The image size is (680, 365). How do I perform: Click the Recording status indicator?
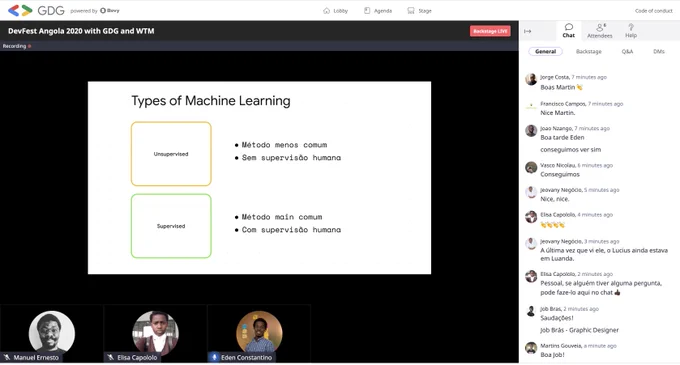17,46
